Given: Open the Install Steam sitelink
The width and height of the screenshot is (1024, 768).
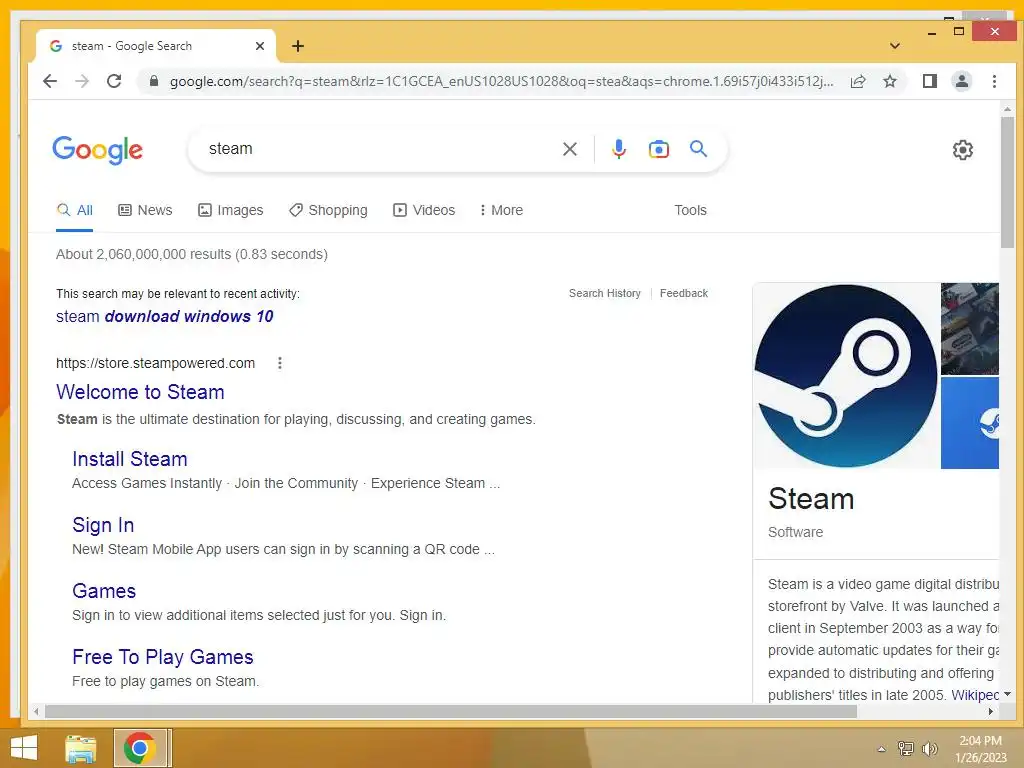Looking at the screenshot, I should click(x=130, y=459).
